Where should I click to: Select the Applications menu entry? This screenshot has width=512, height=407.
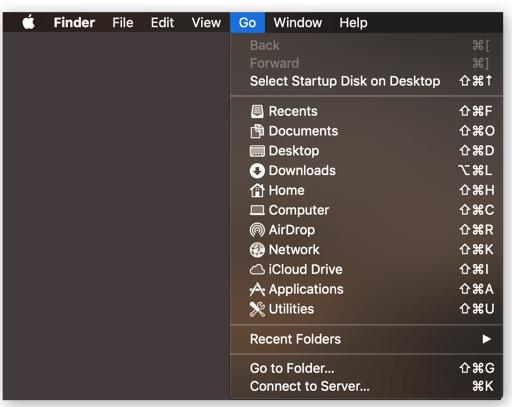(x=366, y=289)
